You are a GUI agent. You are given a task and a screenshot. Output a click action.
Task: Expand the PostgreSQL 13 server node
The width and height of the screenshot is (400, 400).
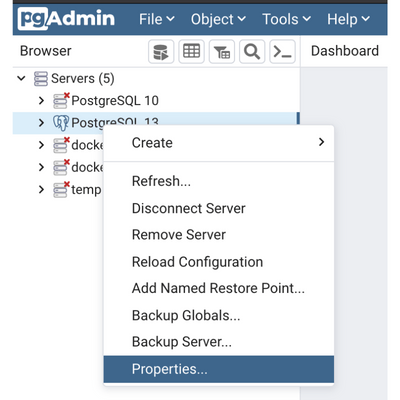pos(41,123)
